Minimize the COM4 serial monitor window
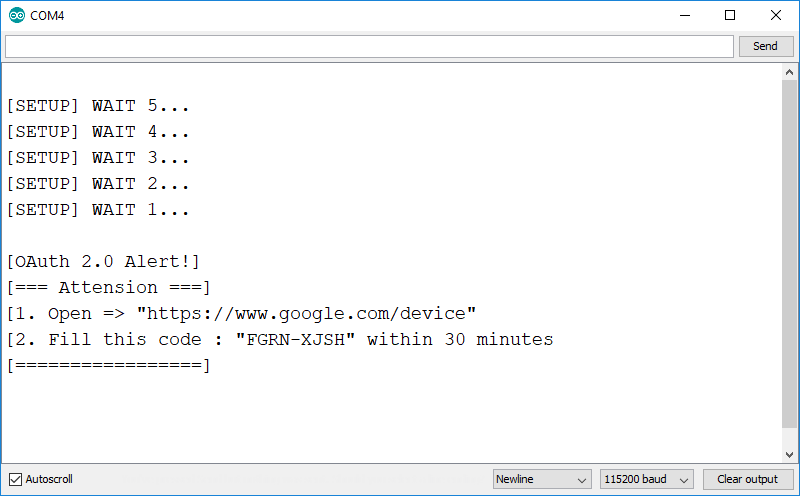 coord(685,15)
